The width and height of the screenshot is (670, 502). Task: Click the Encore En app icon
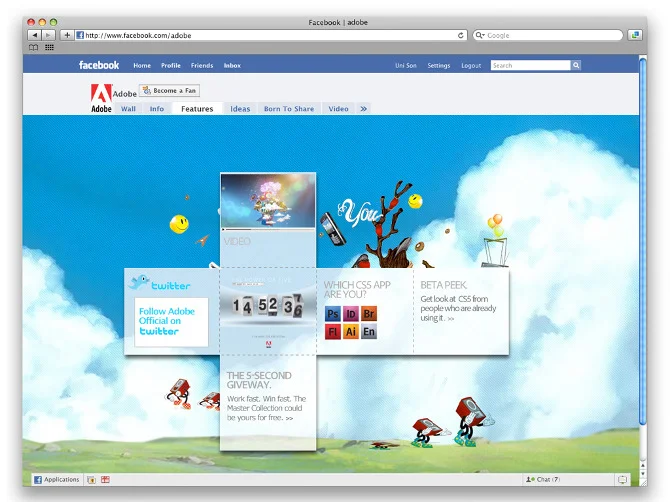pyautogui.click(x=368, y=332)
